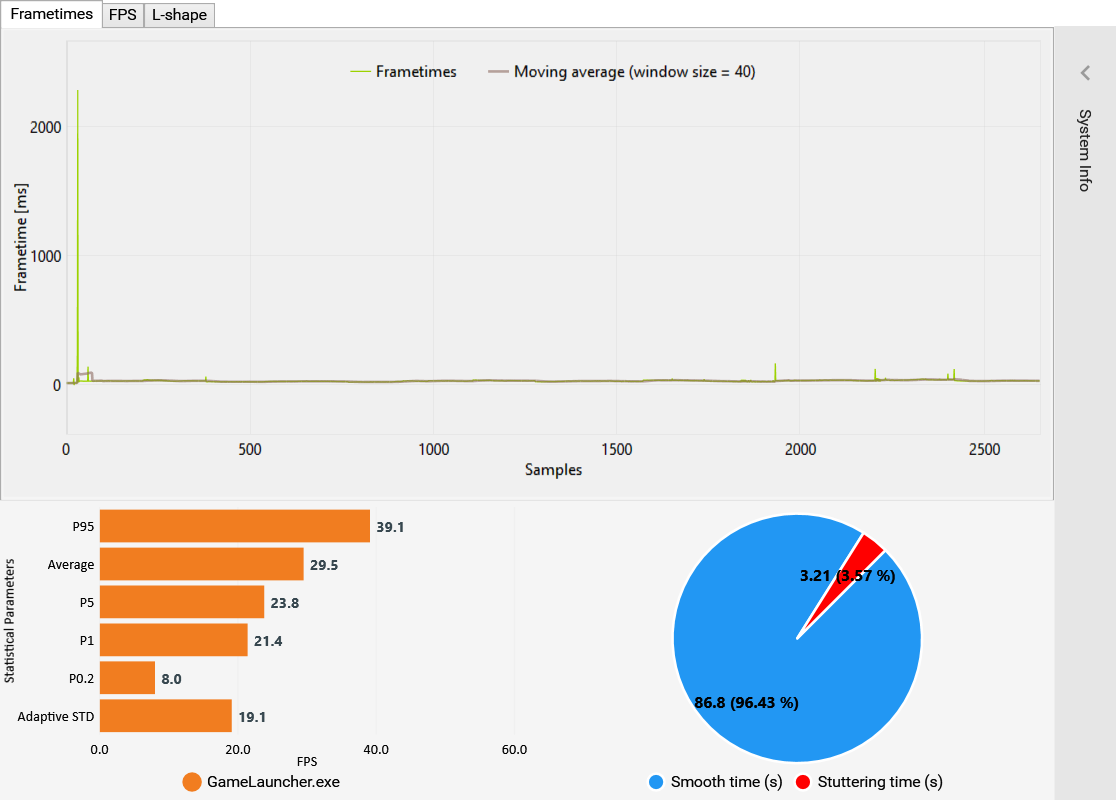Toggle Smooth time blue legend marker
The image size is (1116, 800).
pos(656,781)
